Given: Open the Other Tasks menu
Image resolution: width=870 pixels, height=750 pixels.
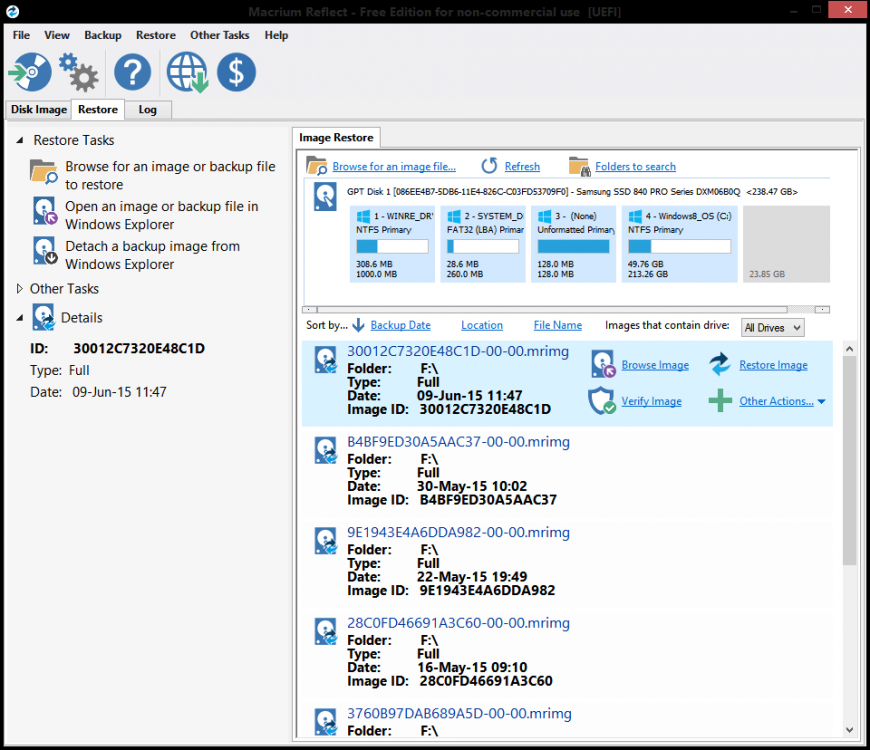Looking at the screenshot, I should tap(220, 35).
